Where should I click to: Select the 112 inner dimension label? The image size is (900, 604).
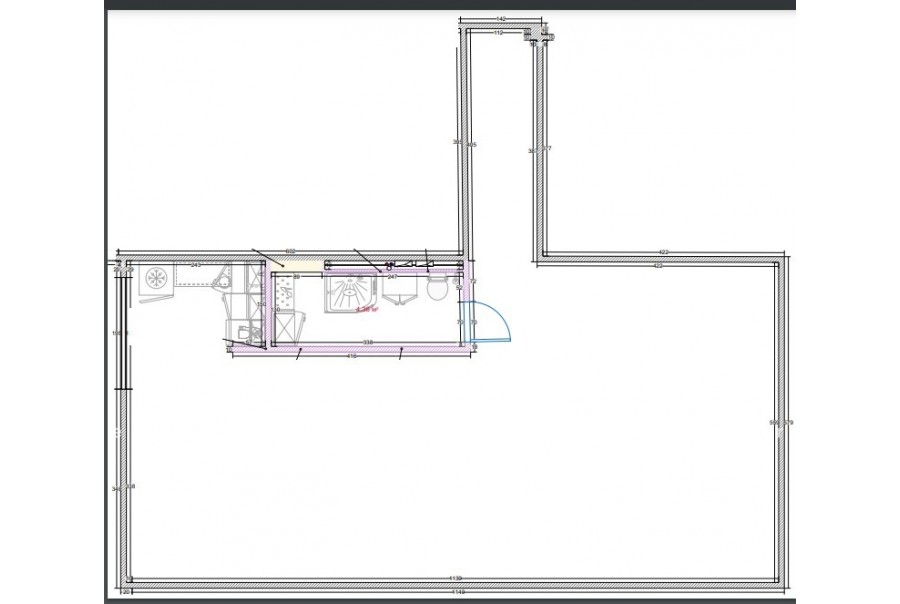click(498, 32)
